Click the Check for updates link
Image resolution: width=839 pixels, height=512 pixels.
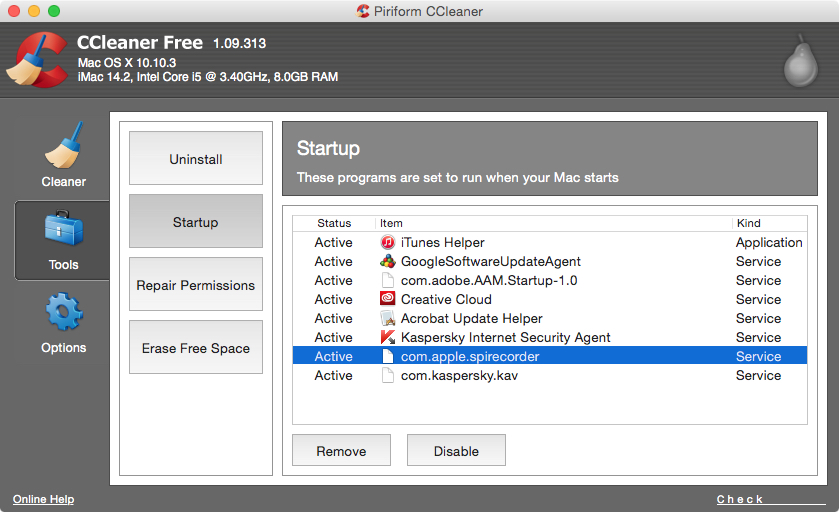(x=771, y=499)
